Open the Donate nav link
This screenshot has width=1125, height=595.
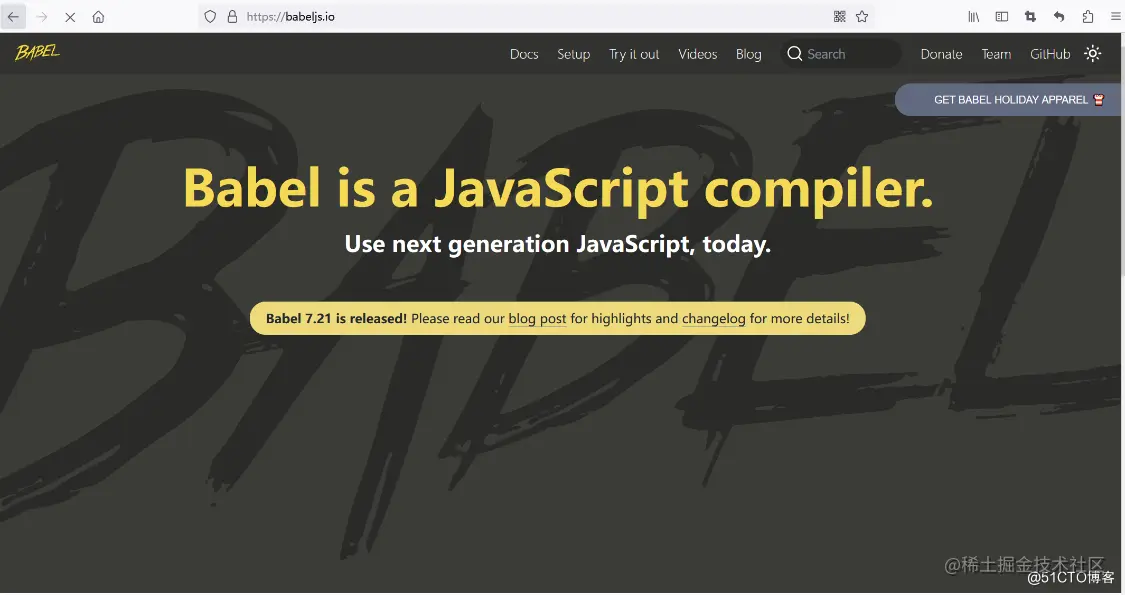point(941,54)
